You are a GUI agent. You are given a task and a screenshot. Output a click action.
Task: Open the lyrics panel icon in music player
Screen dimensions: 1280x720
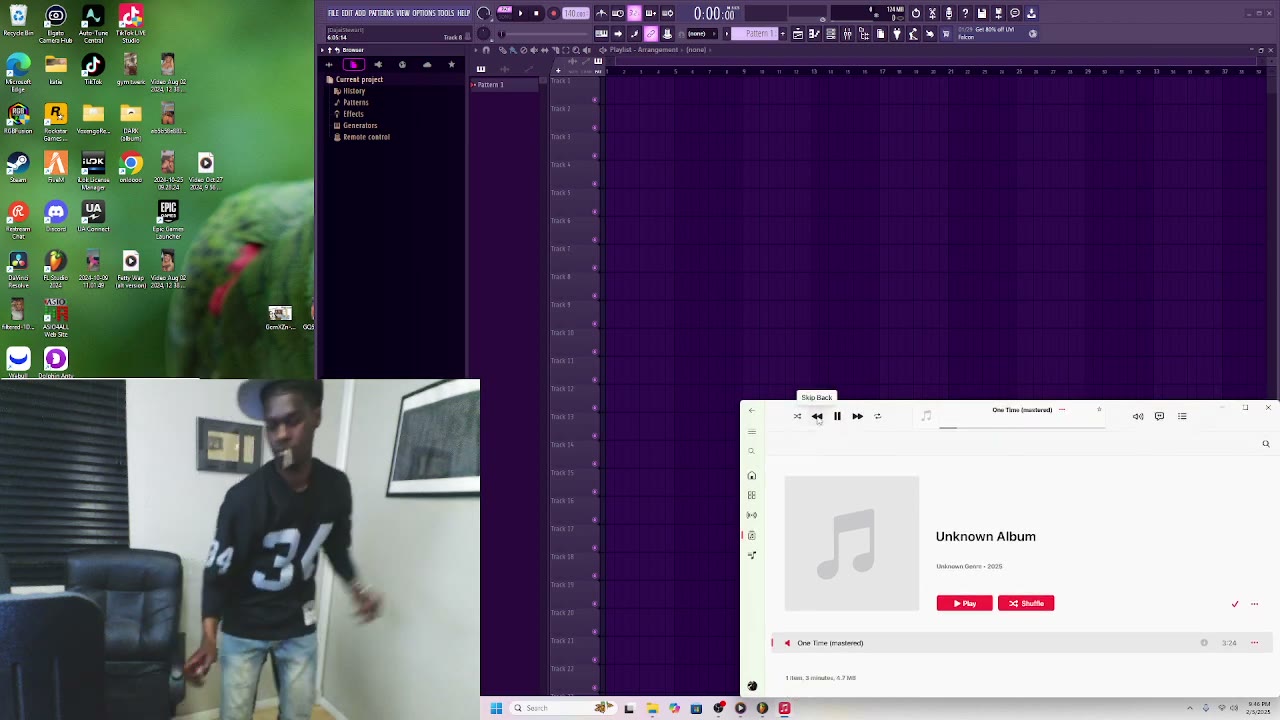[x=1159, y=416]
